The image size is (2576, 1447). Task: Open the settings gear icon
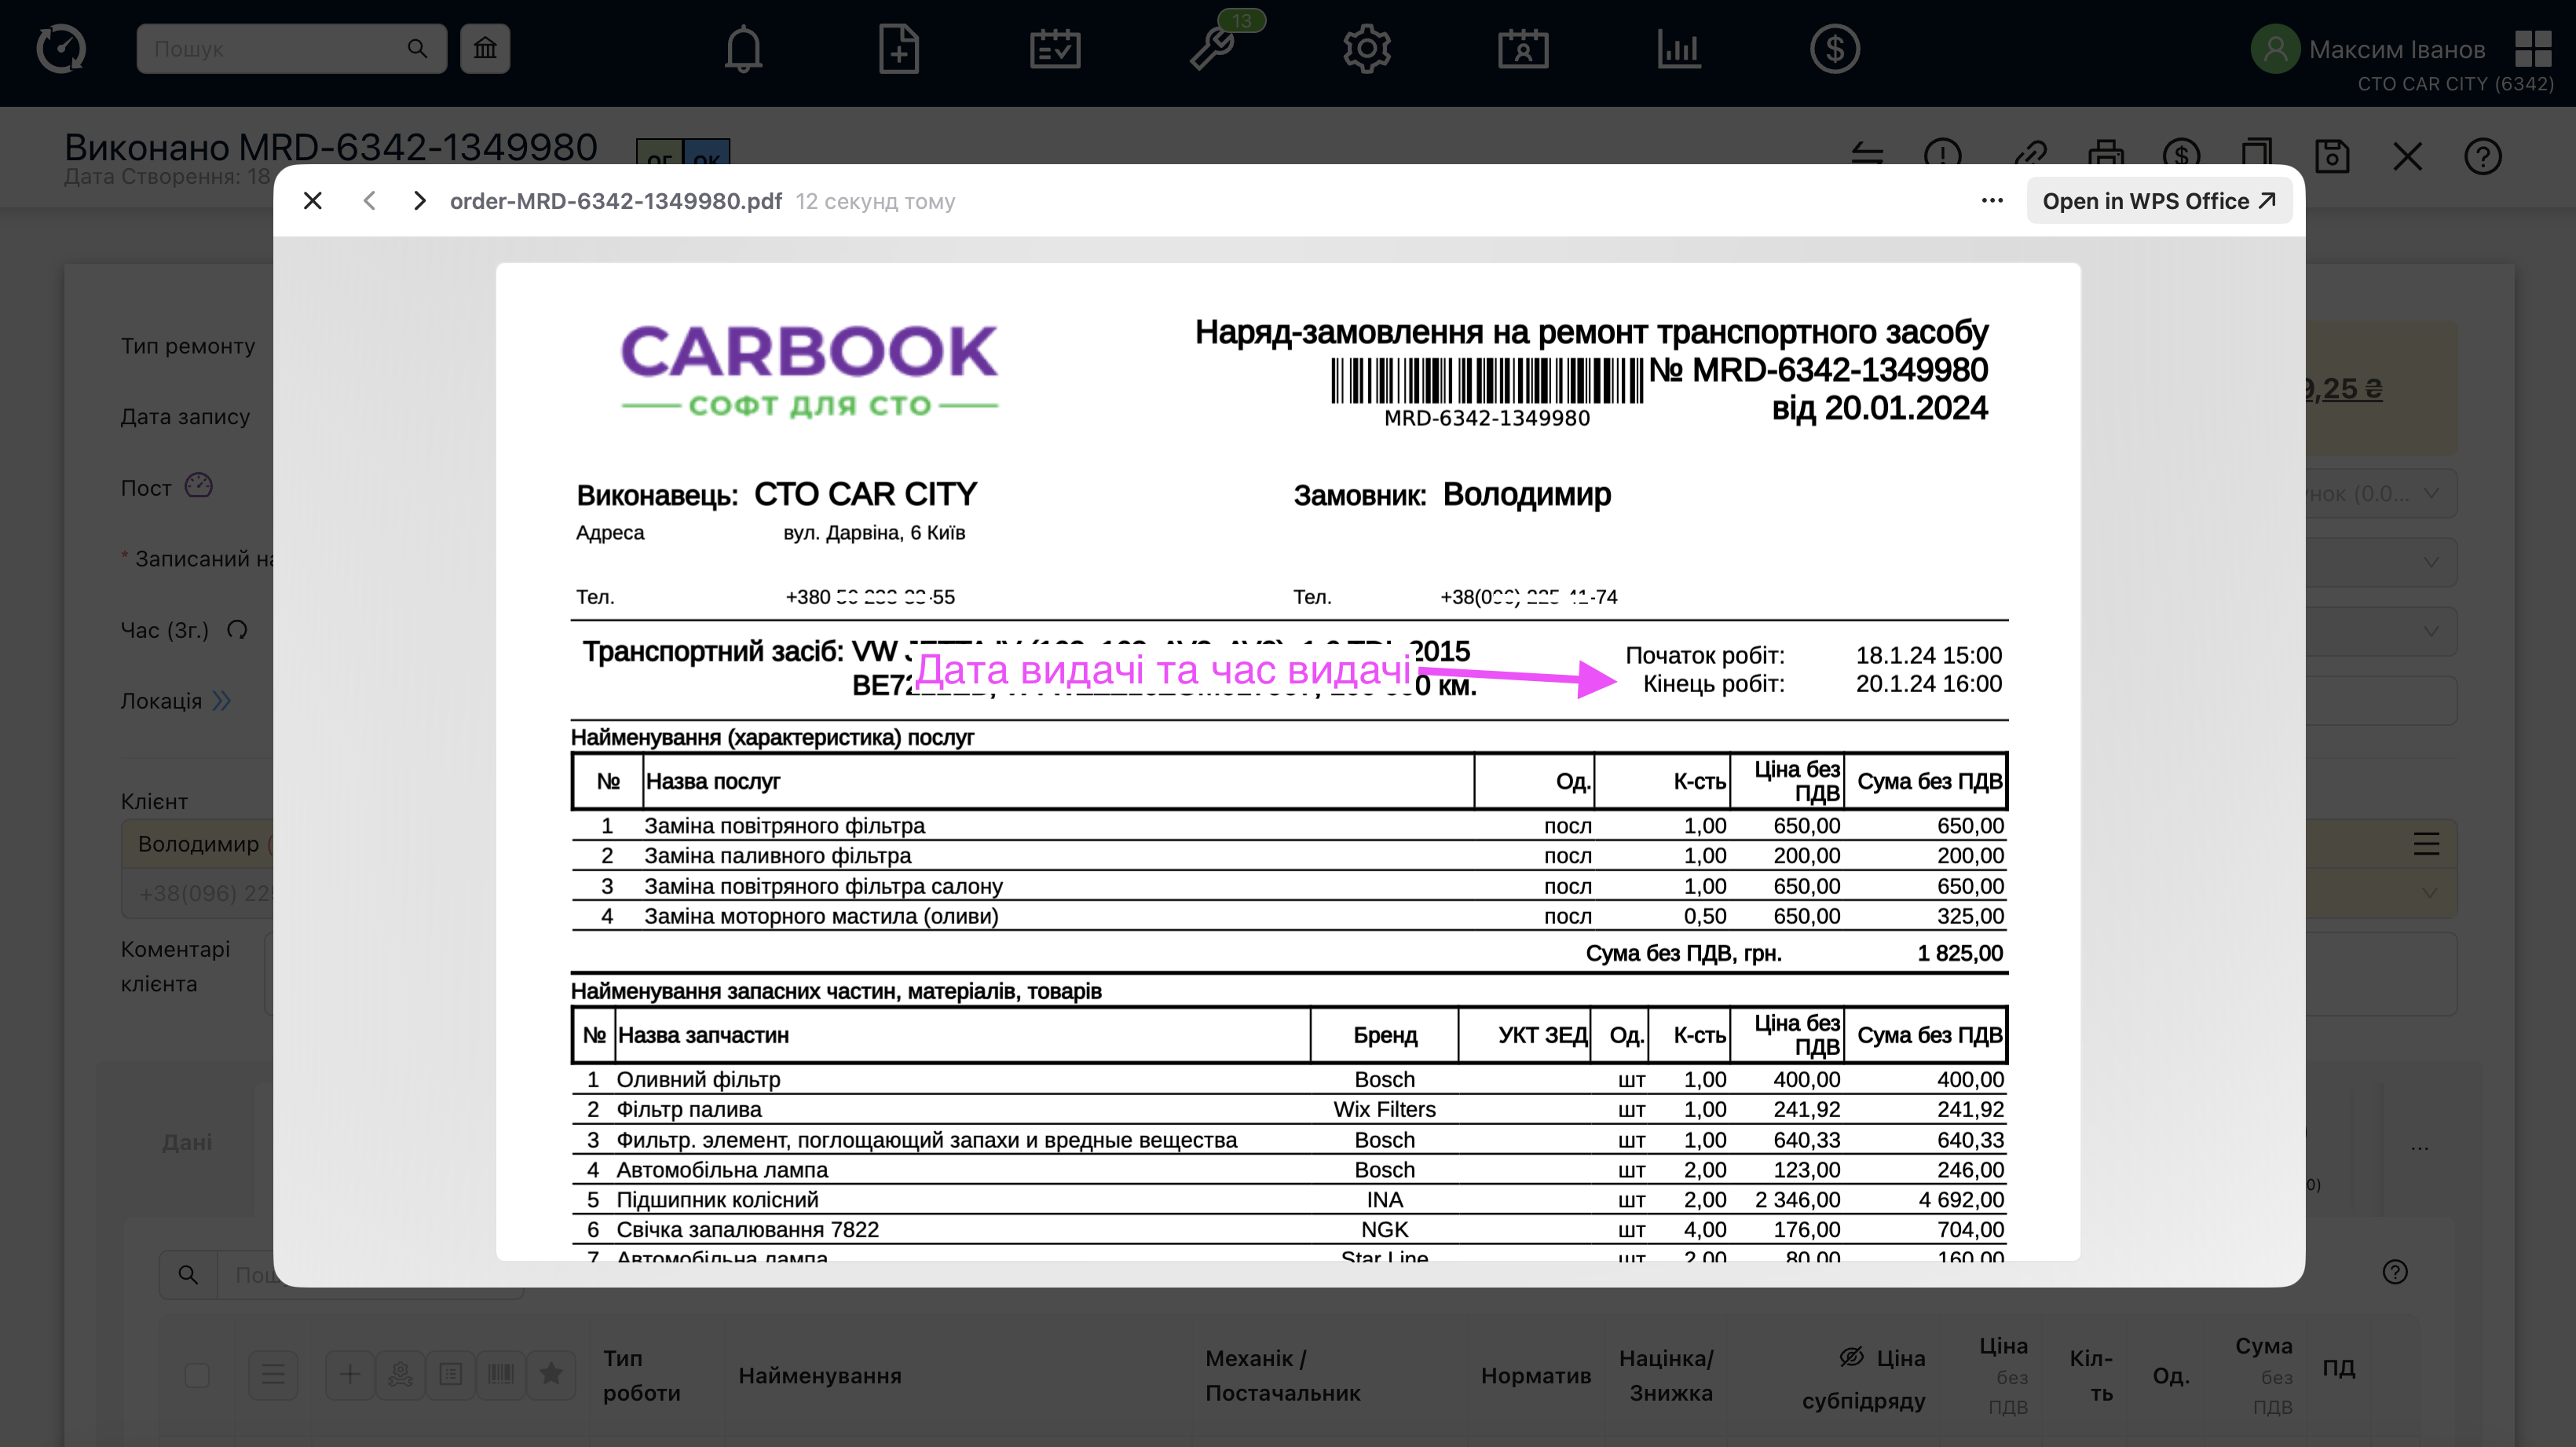pyautogui.click(x=1367, y=49)
